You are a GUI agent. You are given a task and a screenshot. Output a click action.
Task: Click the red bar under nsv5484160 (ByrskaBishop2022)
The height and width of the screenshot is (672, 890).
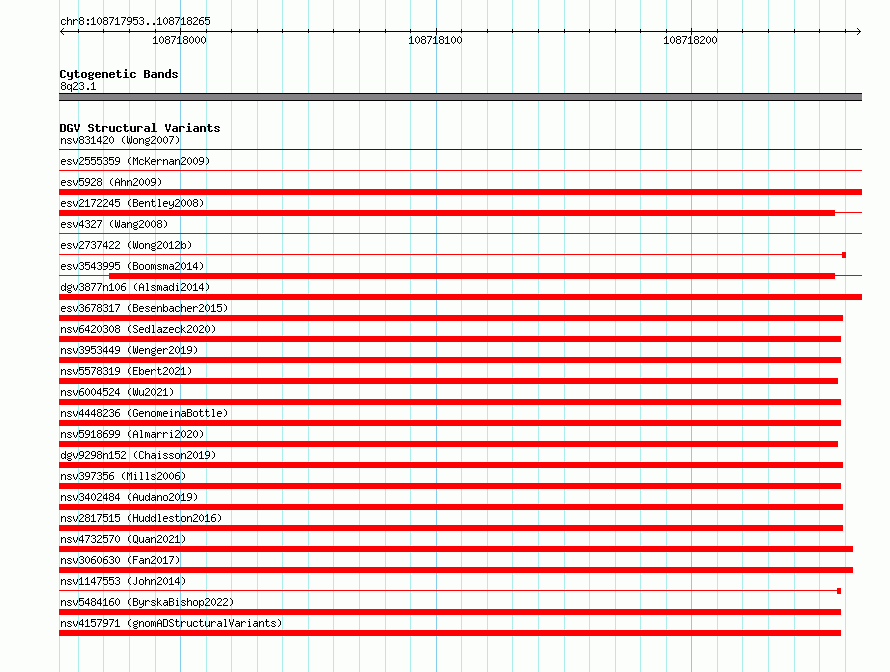pyautogui.click(x=450, y=612)
